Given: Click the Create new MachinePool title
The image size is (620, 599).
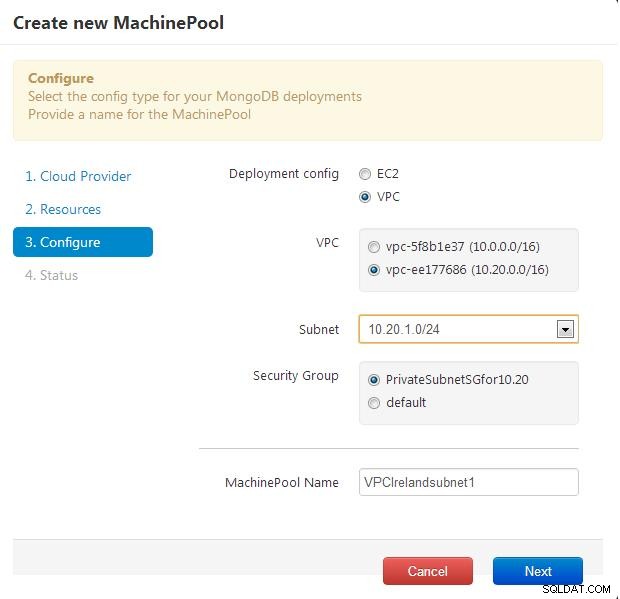Looking at the screenshot, I should 119,23.
